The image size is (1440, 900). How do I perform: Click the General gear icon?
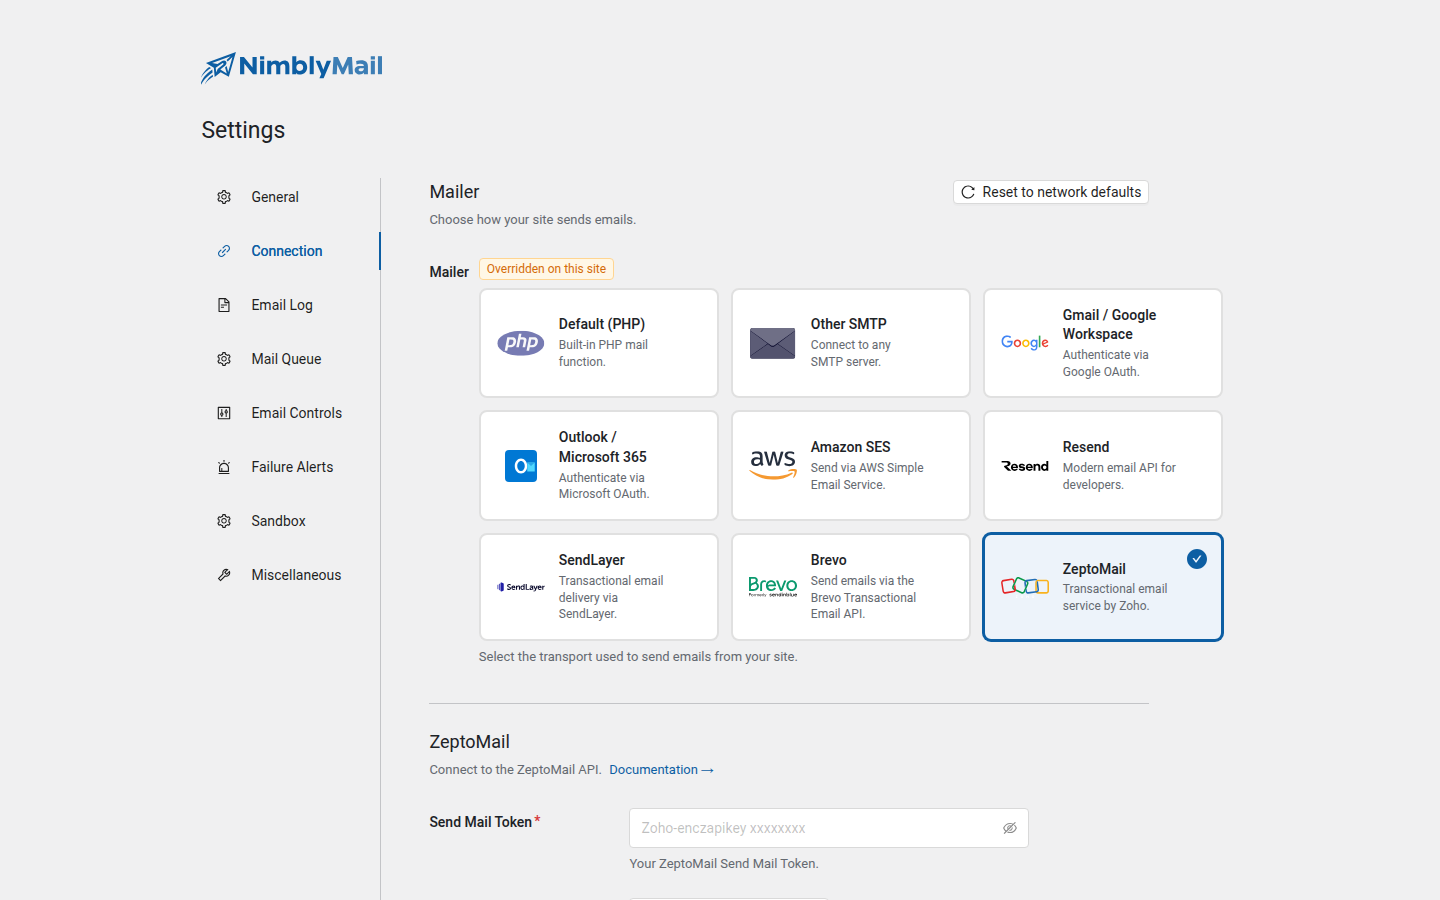pyautogui.click(x=224, y=197)
